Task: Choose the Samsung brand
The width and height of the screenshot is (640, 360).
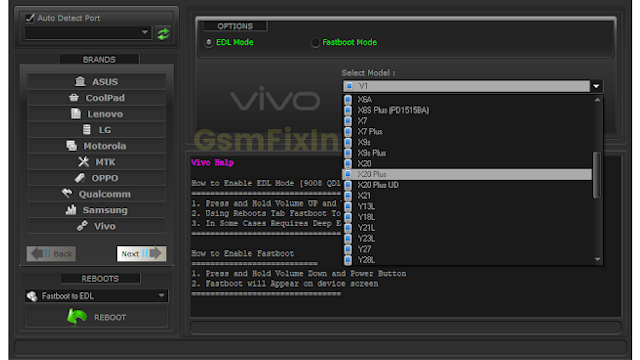Action: coord(97,210)
